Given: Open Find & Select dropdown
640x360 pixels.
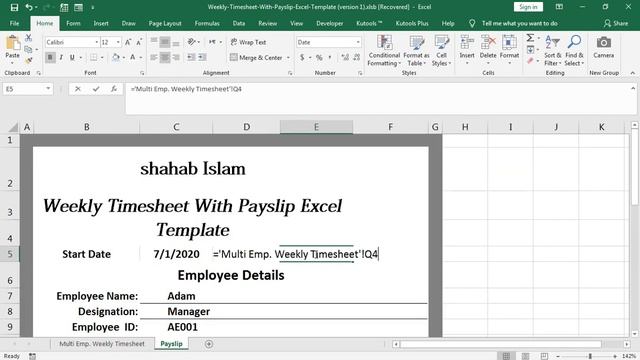Looking at the screenshot, I should (x=574, y=50).
